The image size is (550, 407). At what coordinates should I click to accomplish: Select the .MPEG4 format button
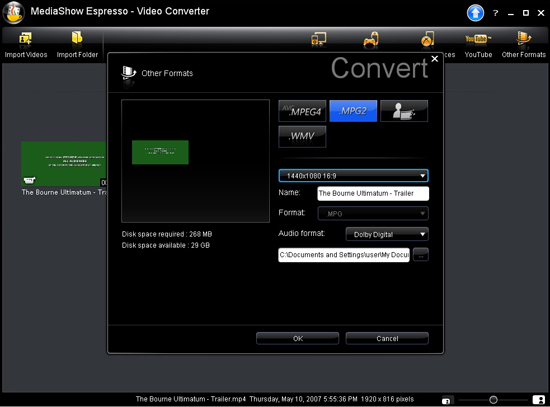coord(302,111)
